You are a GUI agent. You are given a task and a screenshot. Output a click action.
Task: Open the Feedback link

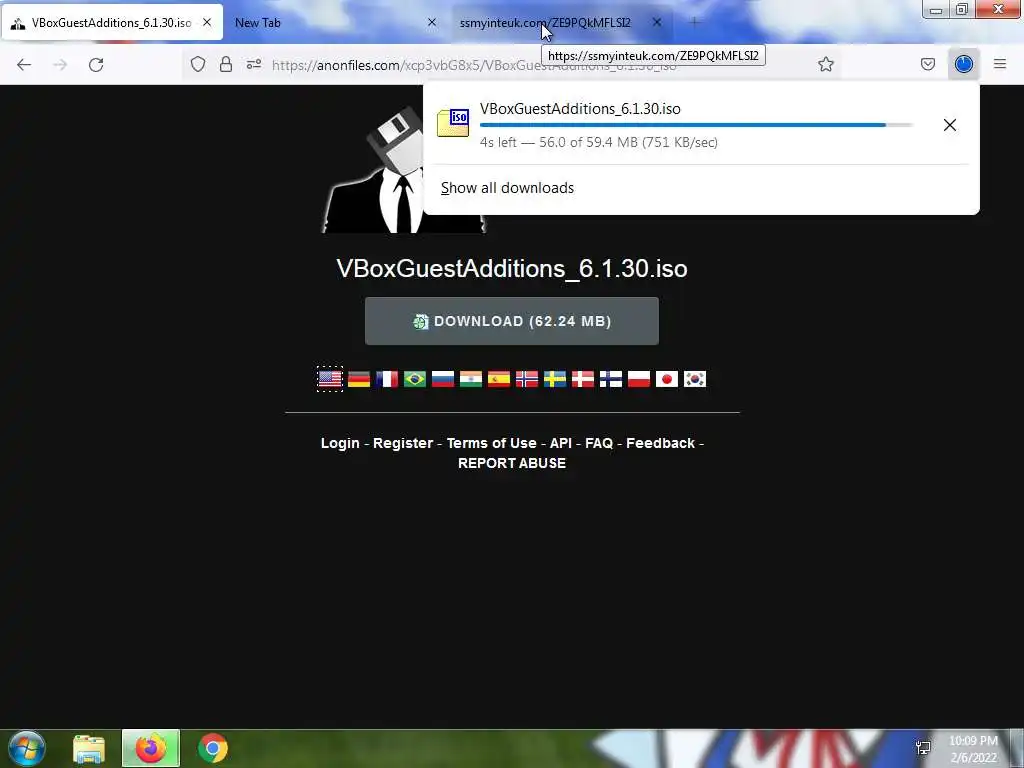point(660,443)
